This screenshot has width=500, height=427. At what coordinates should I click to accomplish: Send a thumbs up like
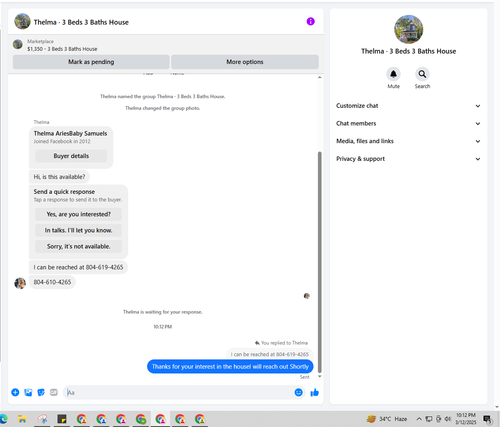[x=314, y=392]
